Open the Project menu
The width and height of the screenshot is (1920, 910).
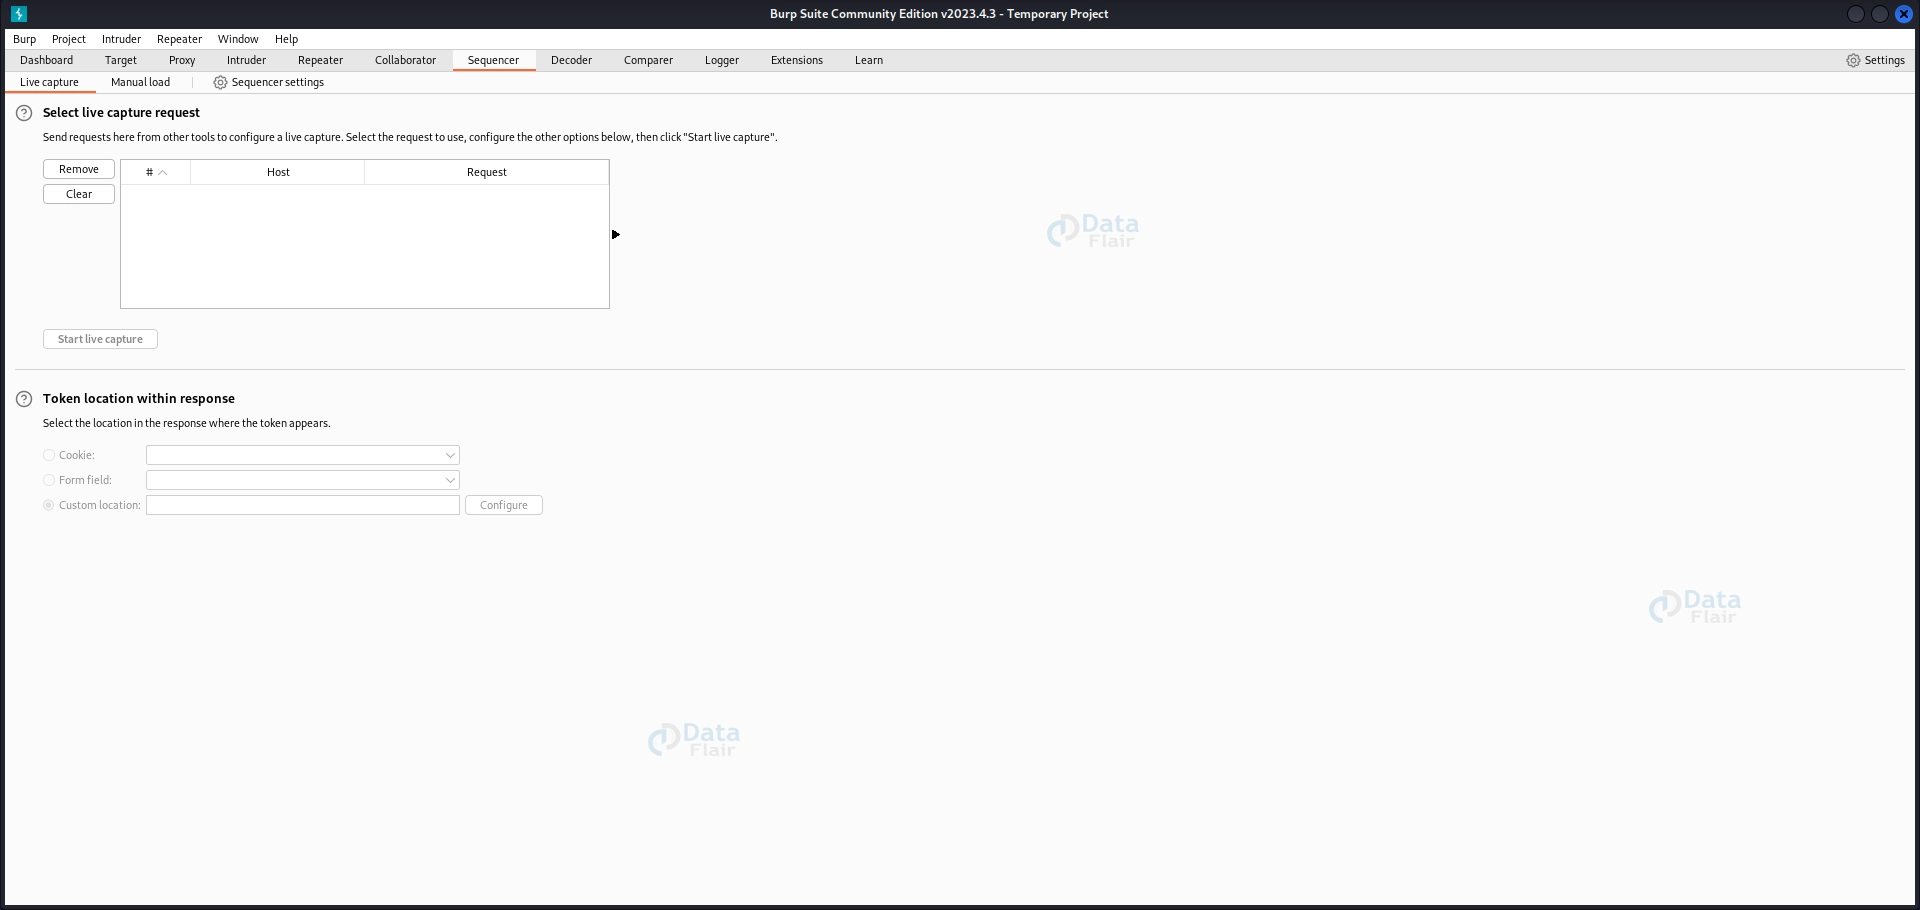point(69,39)
